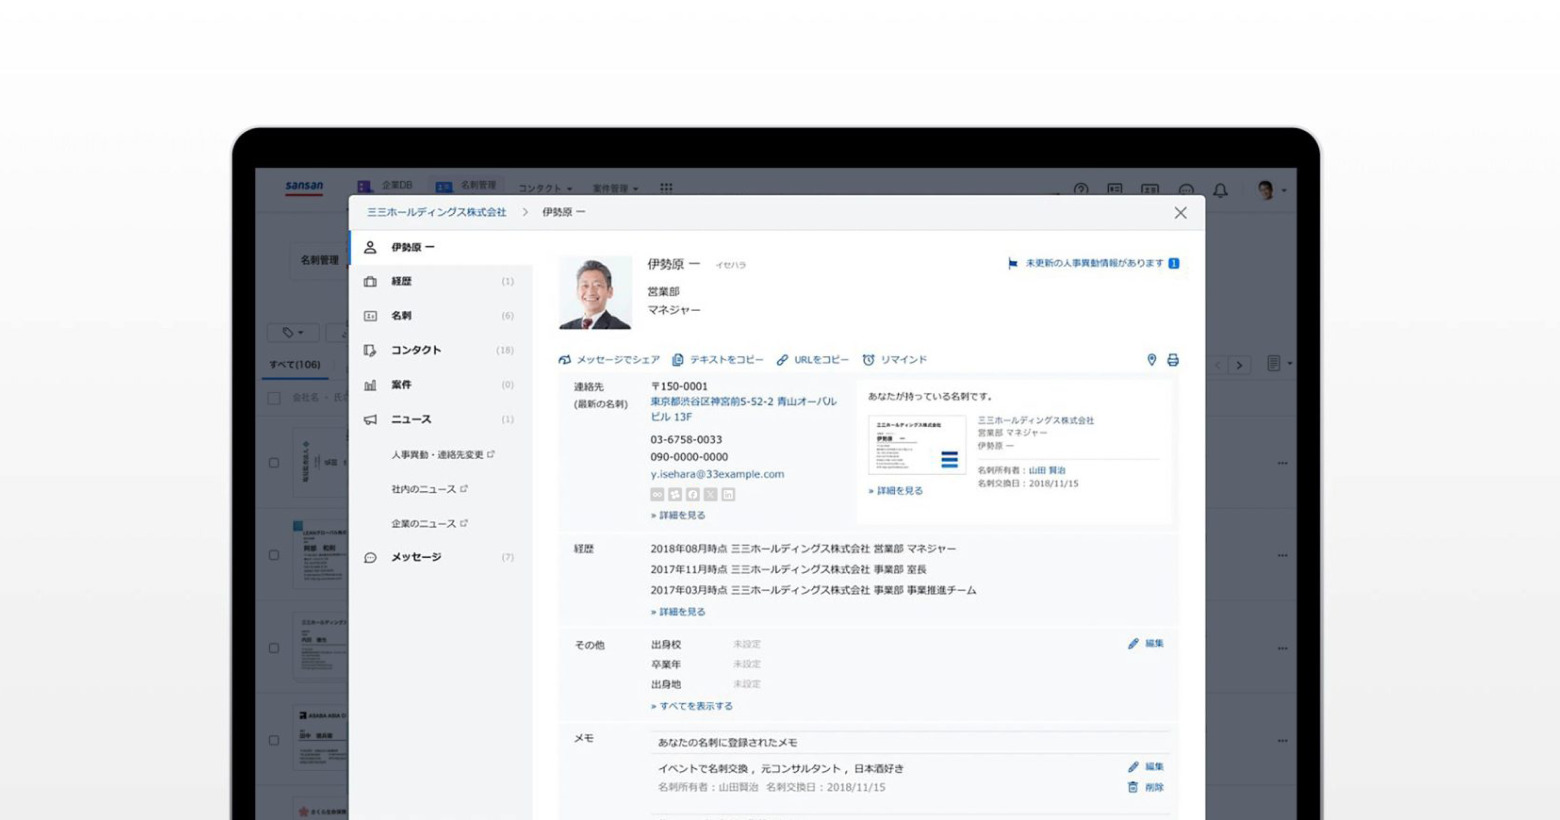Select 名刺 in the profile sidebar
The width and height of the screenshot is (1560, 820).
[x=440, y=316]
